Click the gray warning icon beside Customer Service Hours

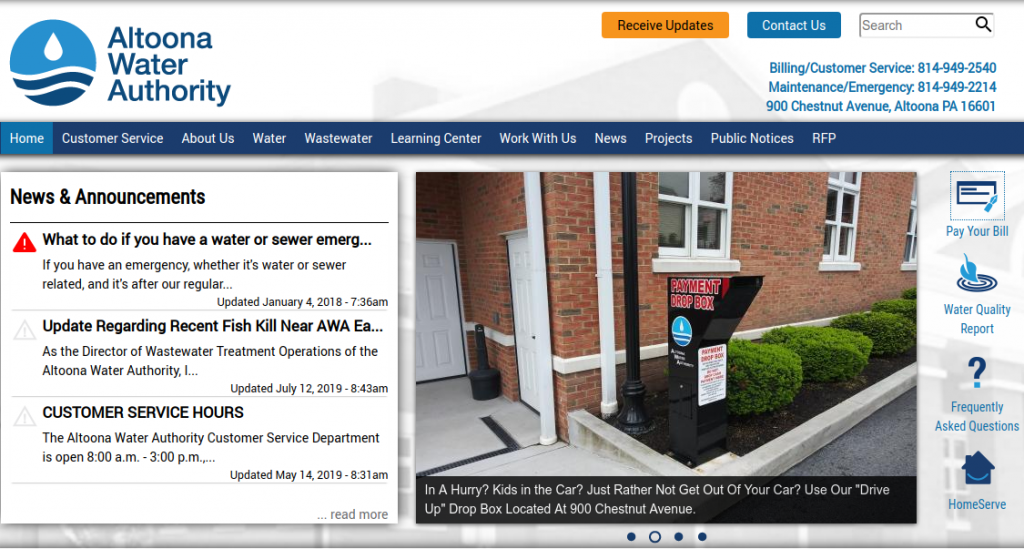(x=24, y=415)
